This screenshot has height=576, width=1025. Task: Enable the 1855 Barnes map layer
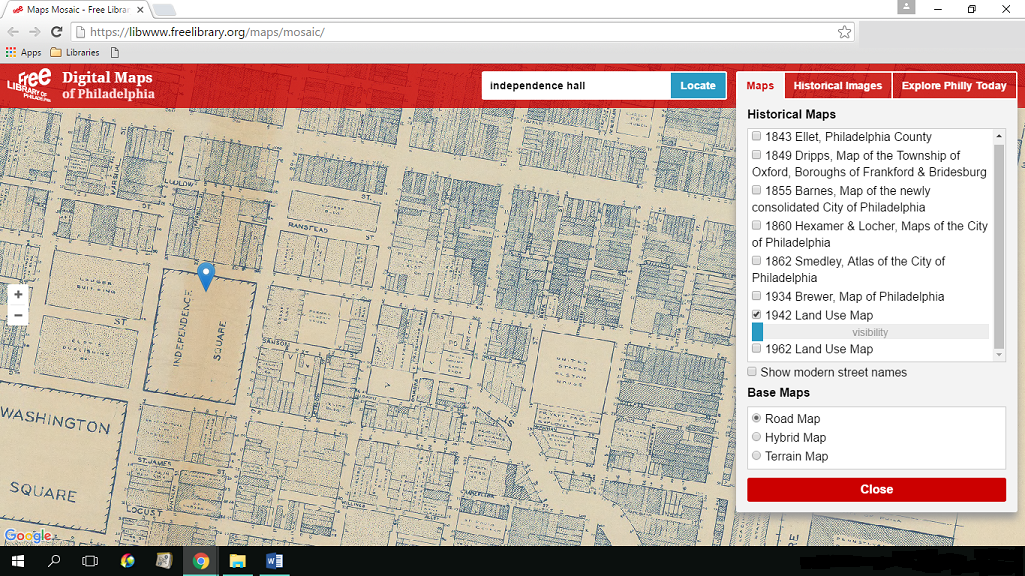(x=756, y=190)
